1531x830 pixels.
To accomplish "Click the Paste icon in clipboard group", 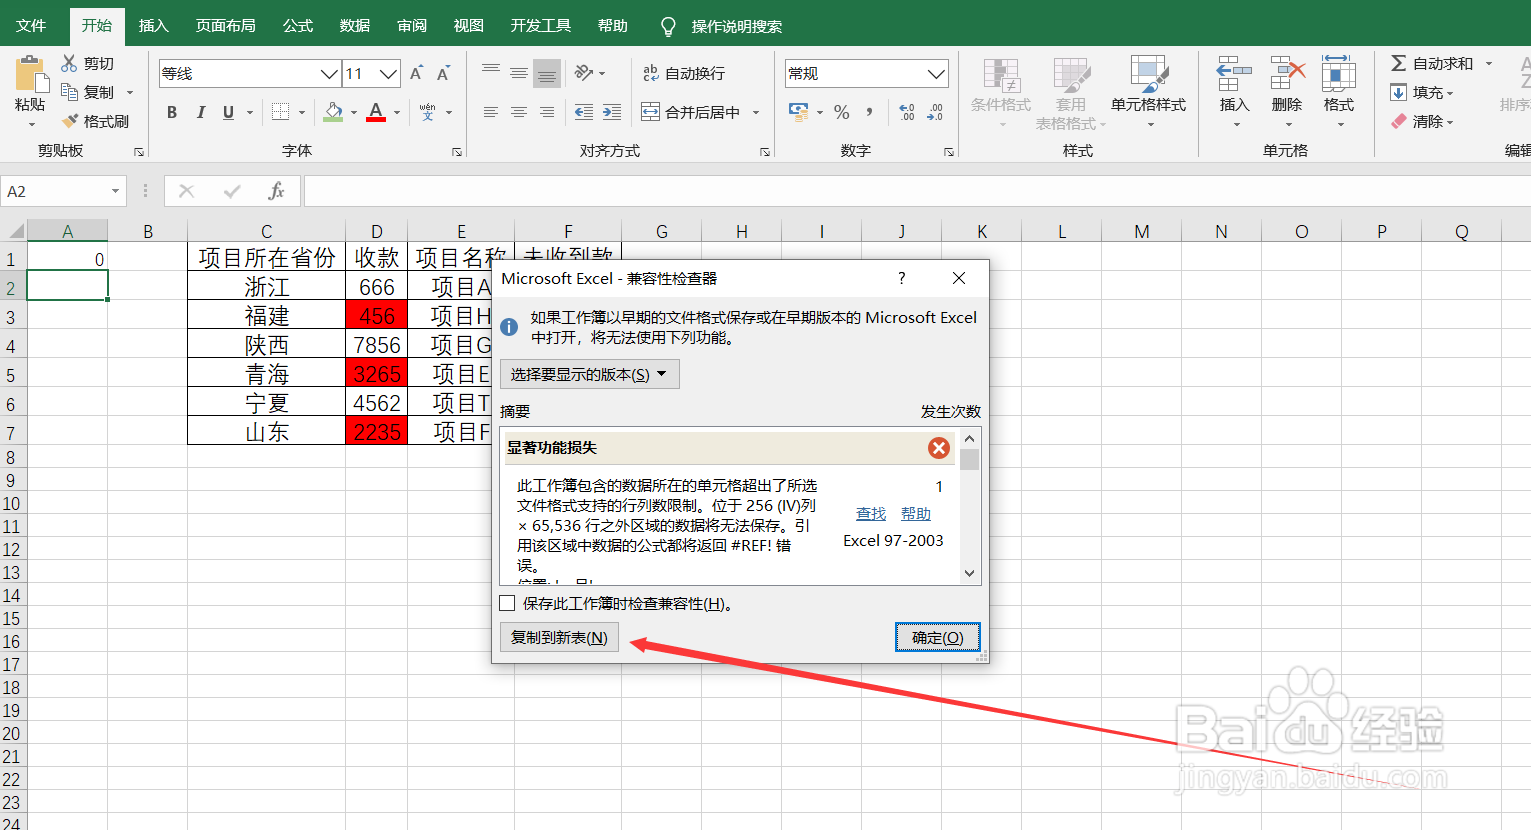I will [x=31, y=75].
